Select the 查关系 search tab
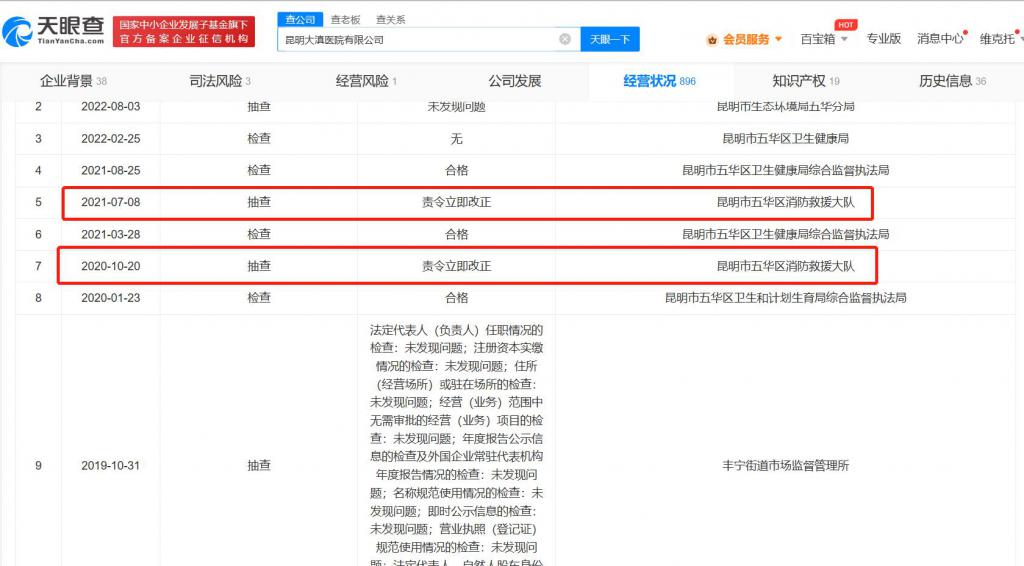 point(391,20)
